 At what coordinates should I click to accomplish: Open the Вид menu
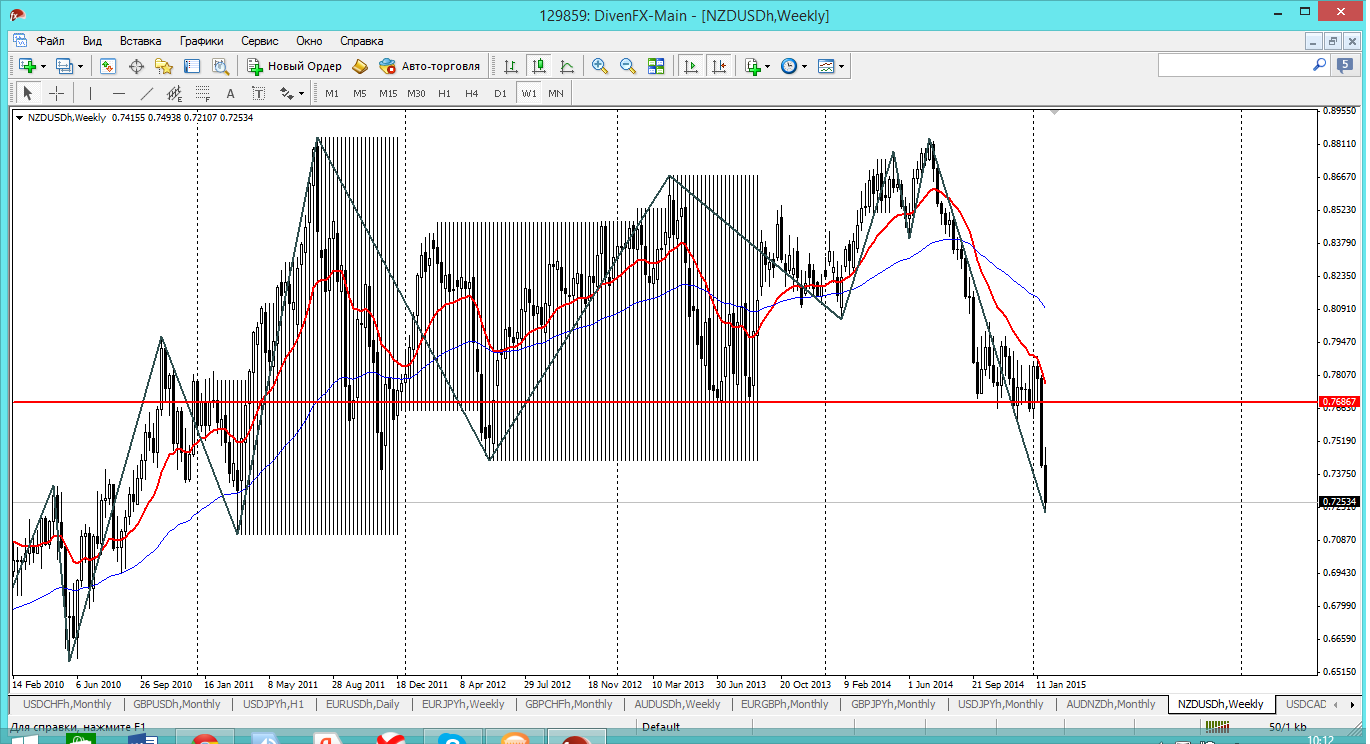(x=92, y=41)
